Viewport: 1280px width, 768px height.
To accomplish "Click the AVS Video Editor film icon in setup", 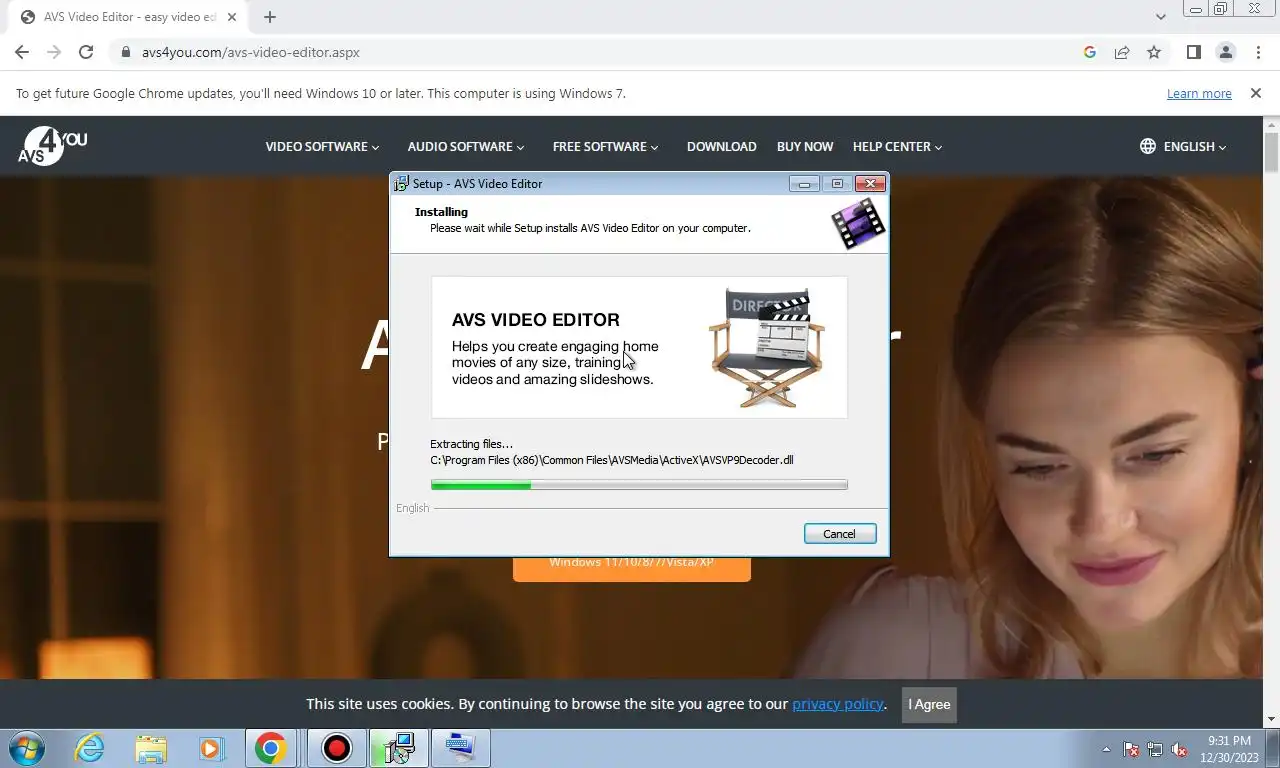I will 858,223.
